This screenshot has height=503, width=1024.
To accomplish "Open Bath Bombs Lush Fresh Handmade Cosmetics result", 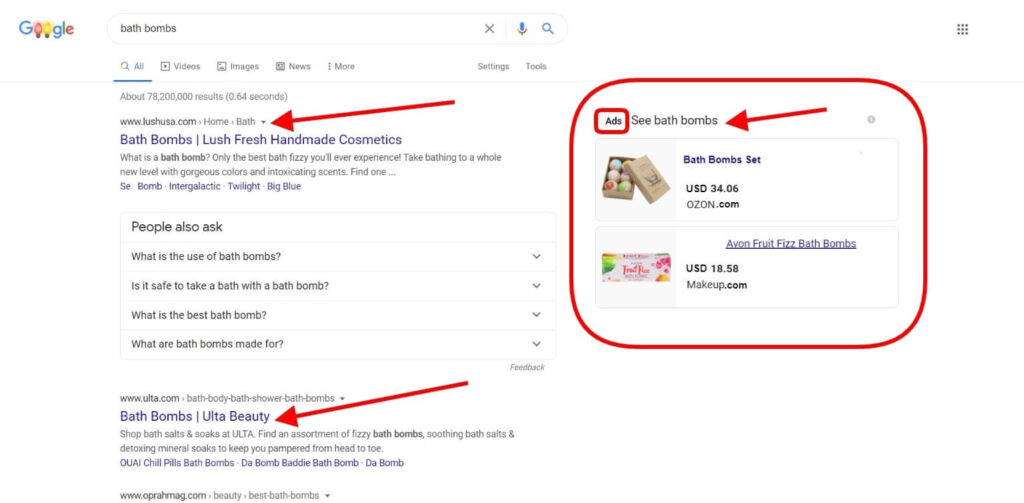I will 261,139.
